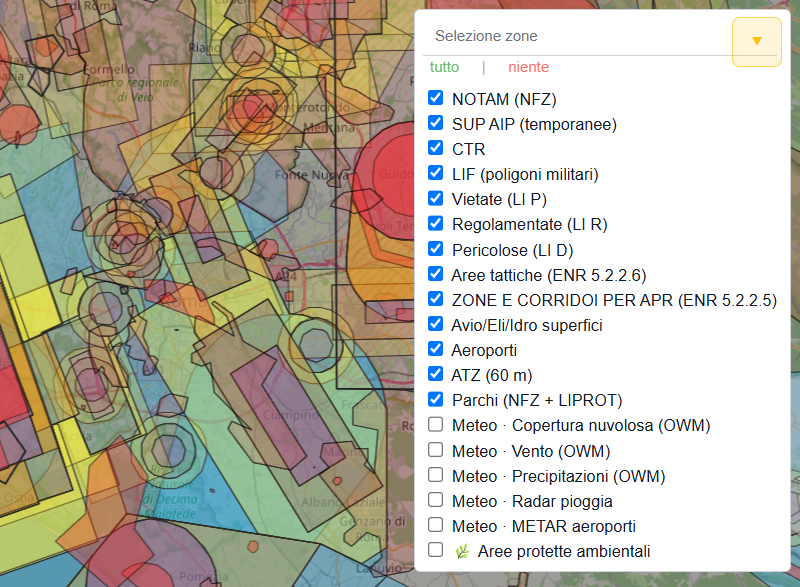This screenshot has width=800, height=587.
Task: Toggle the CTR zone checkbox
Action: tap(435, 147)
